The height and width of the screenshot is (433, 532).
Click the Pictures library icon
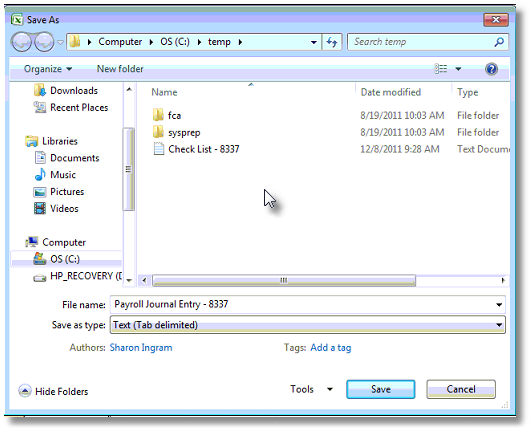coord(40,192)
